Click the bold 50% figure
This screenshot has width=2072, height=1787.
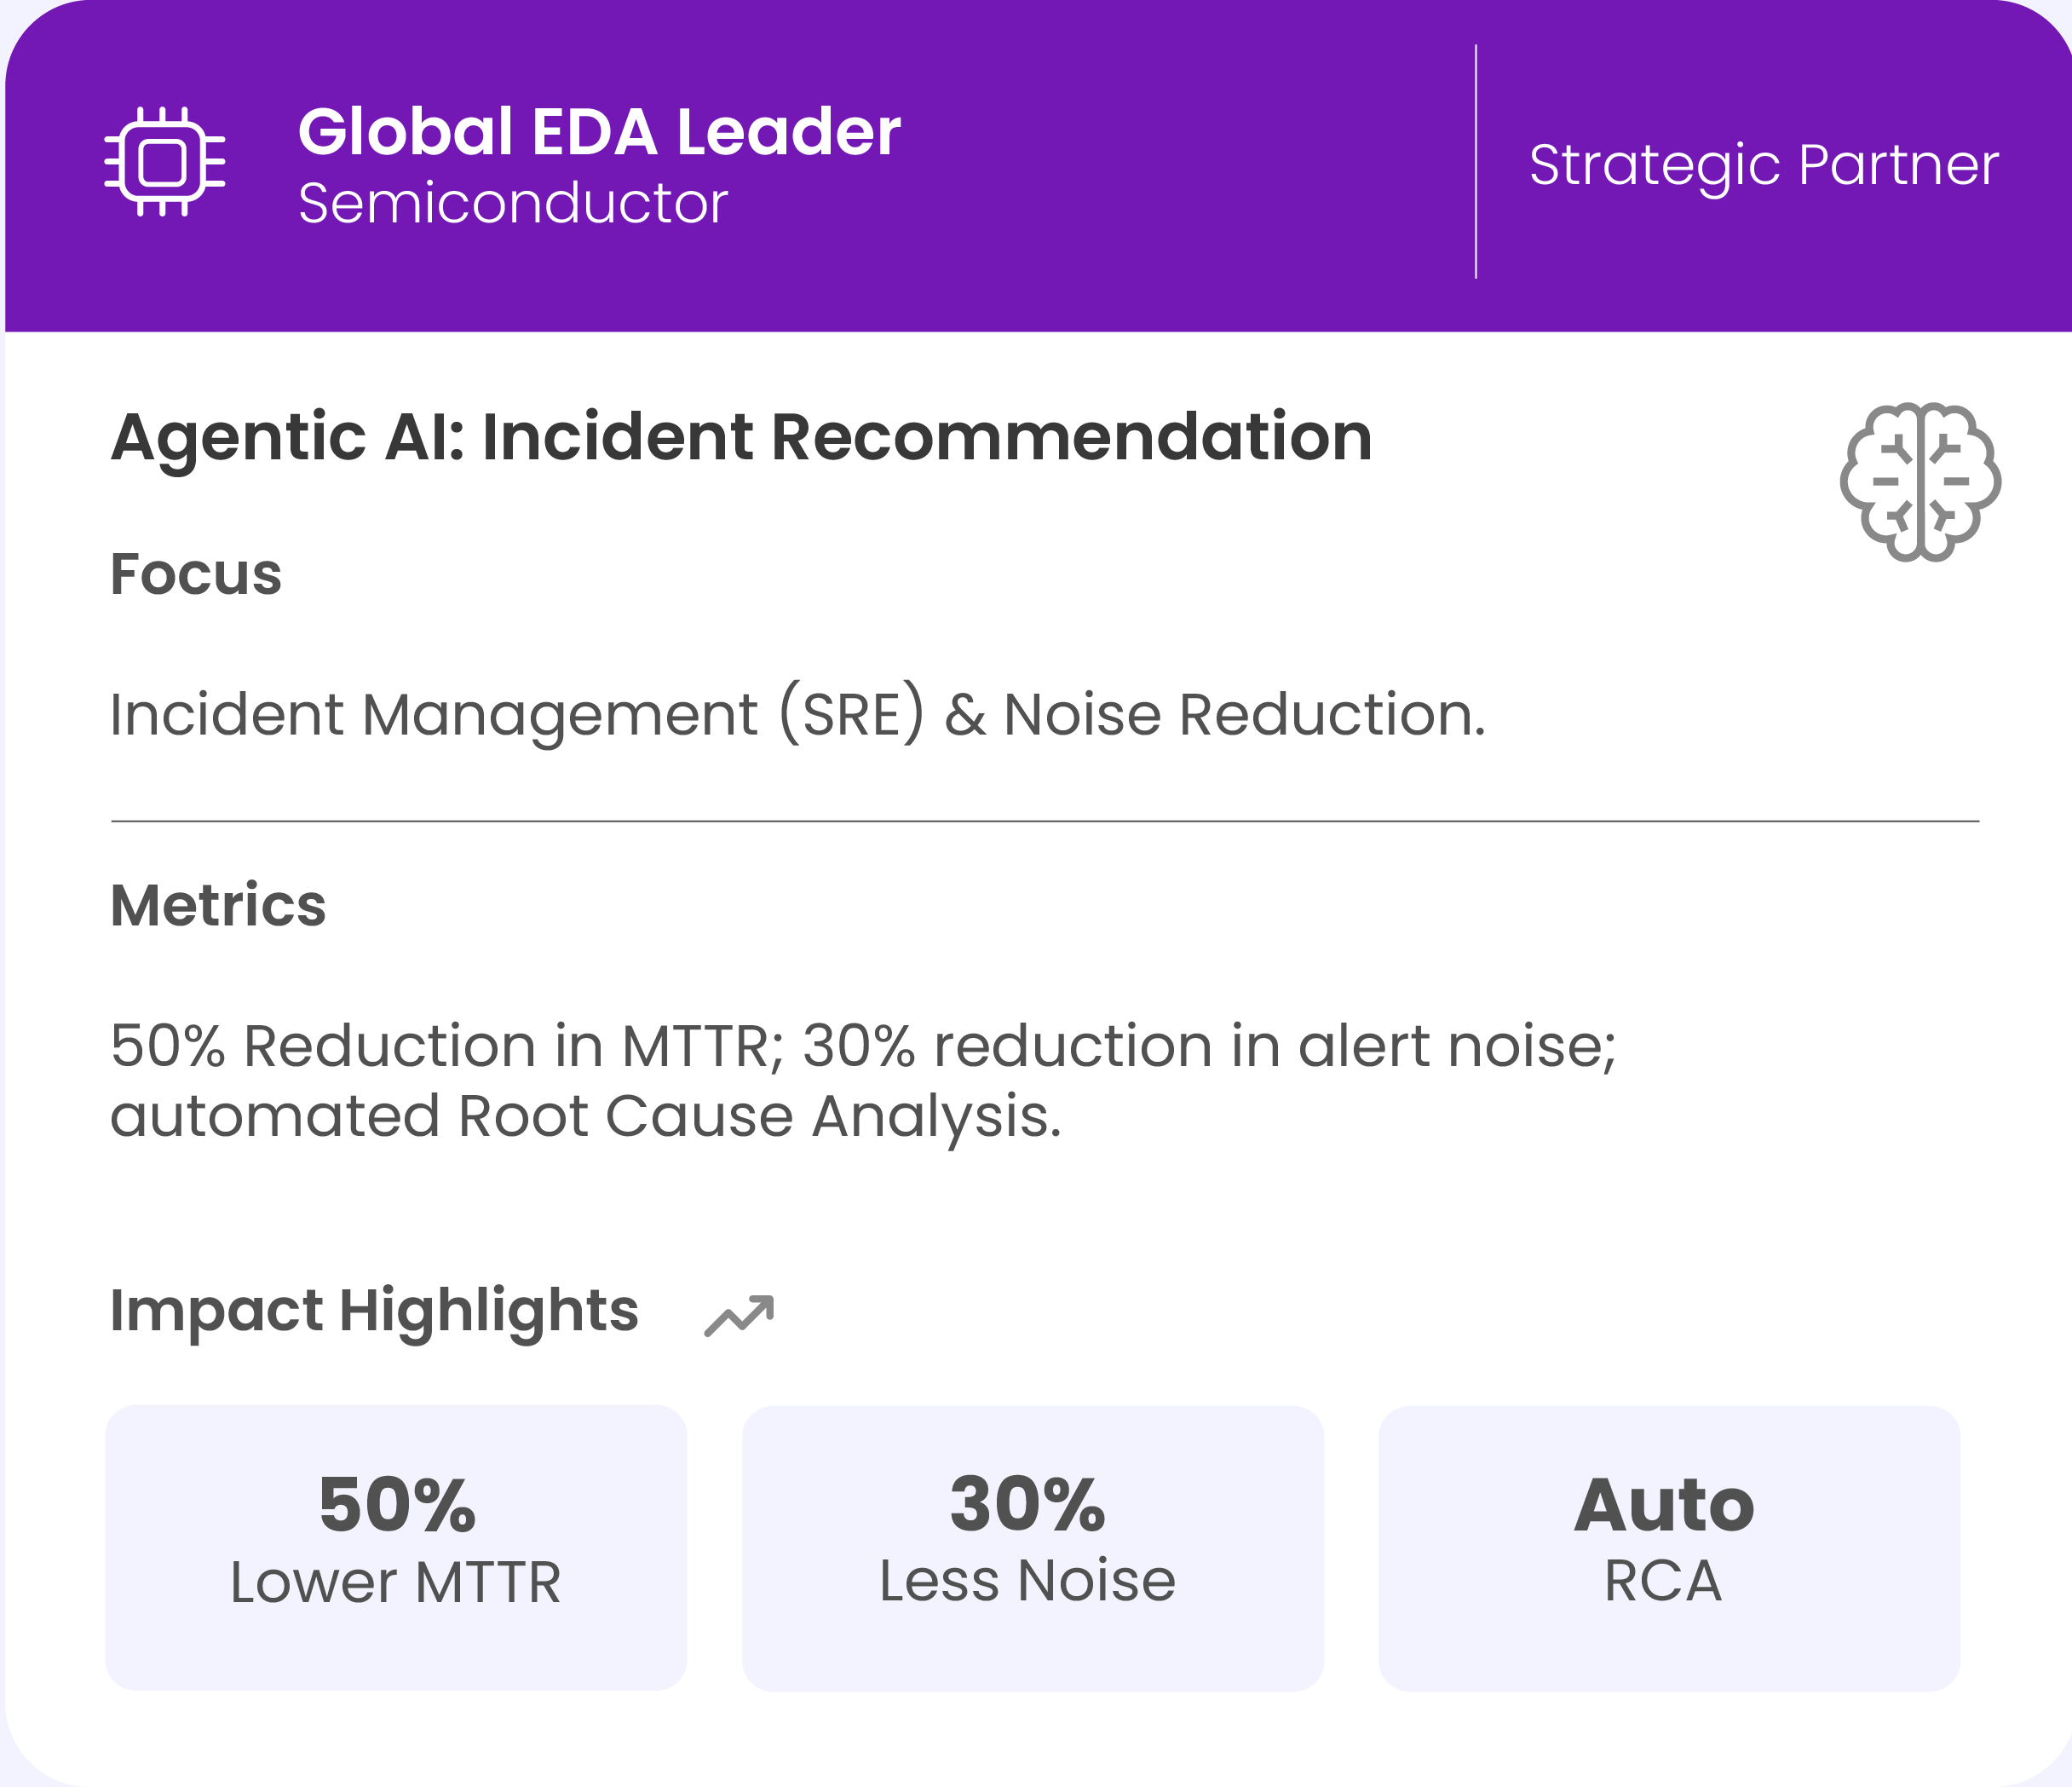click(x=397, y=1505)
